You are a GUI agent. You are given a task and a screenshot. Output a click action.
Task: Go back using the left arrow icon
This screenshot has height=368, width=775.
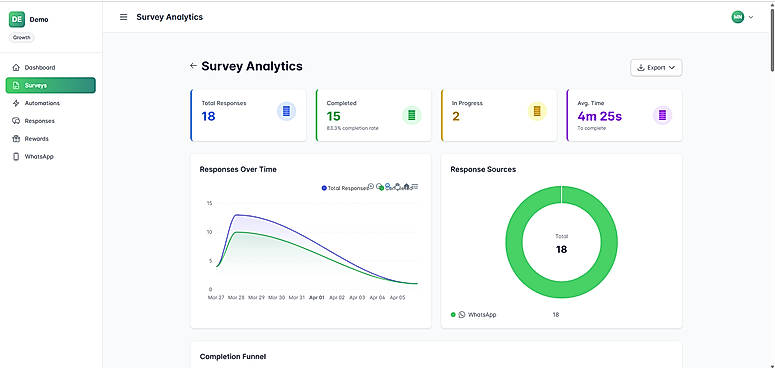[x=193, y=66]
